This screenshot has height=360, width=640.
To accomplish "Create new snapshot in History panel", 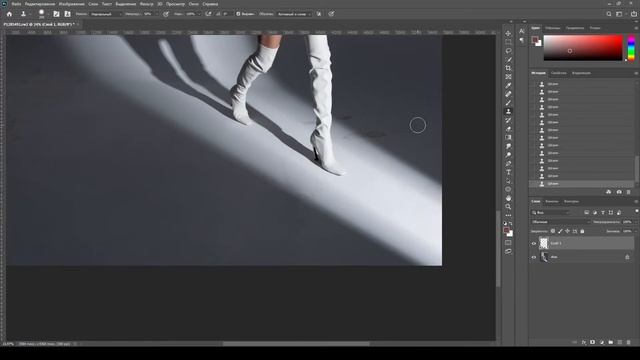I will click(x=619, y=192).
